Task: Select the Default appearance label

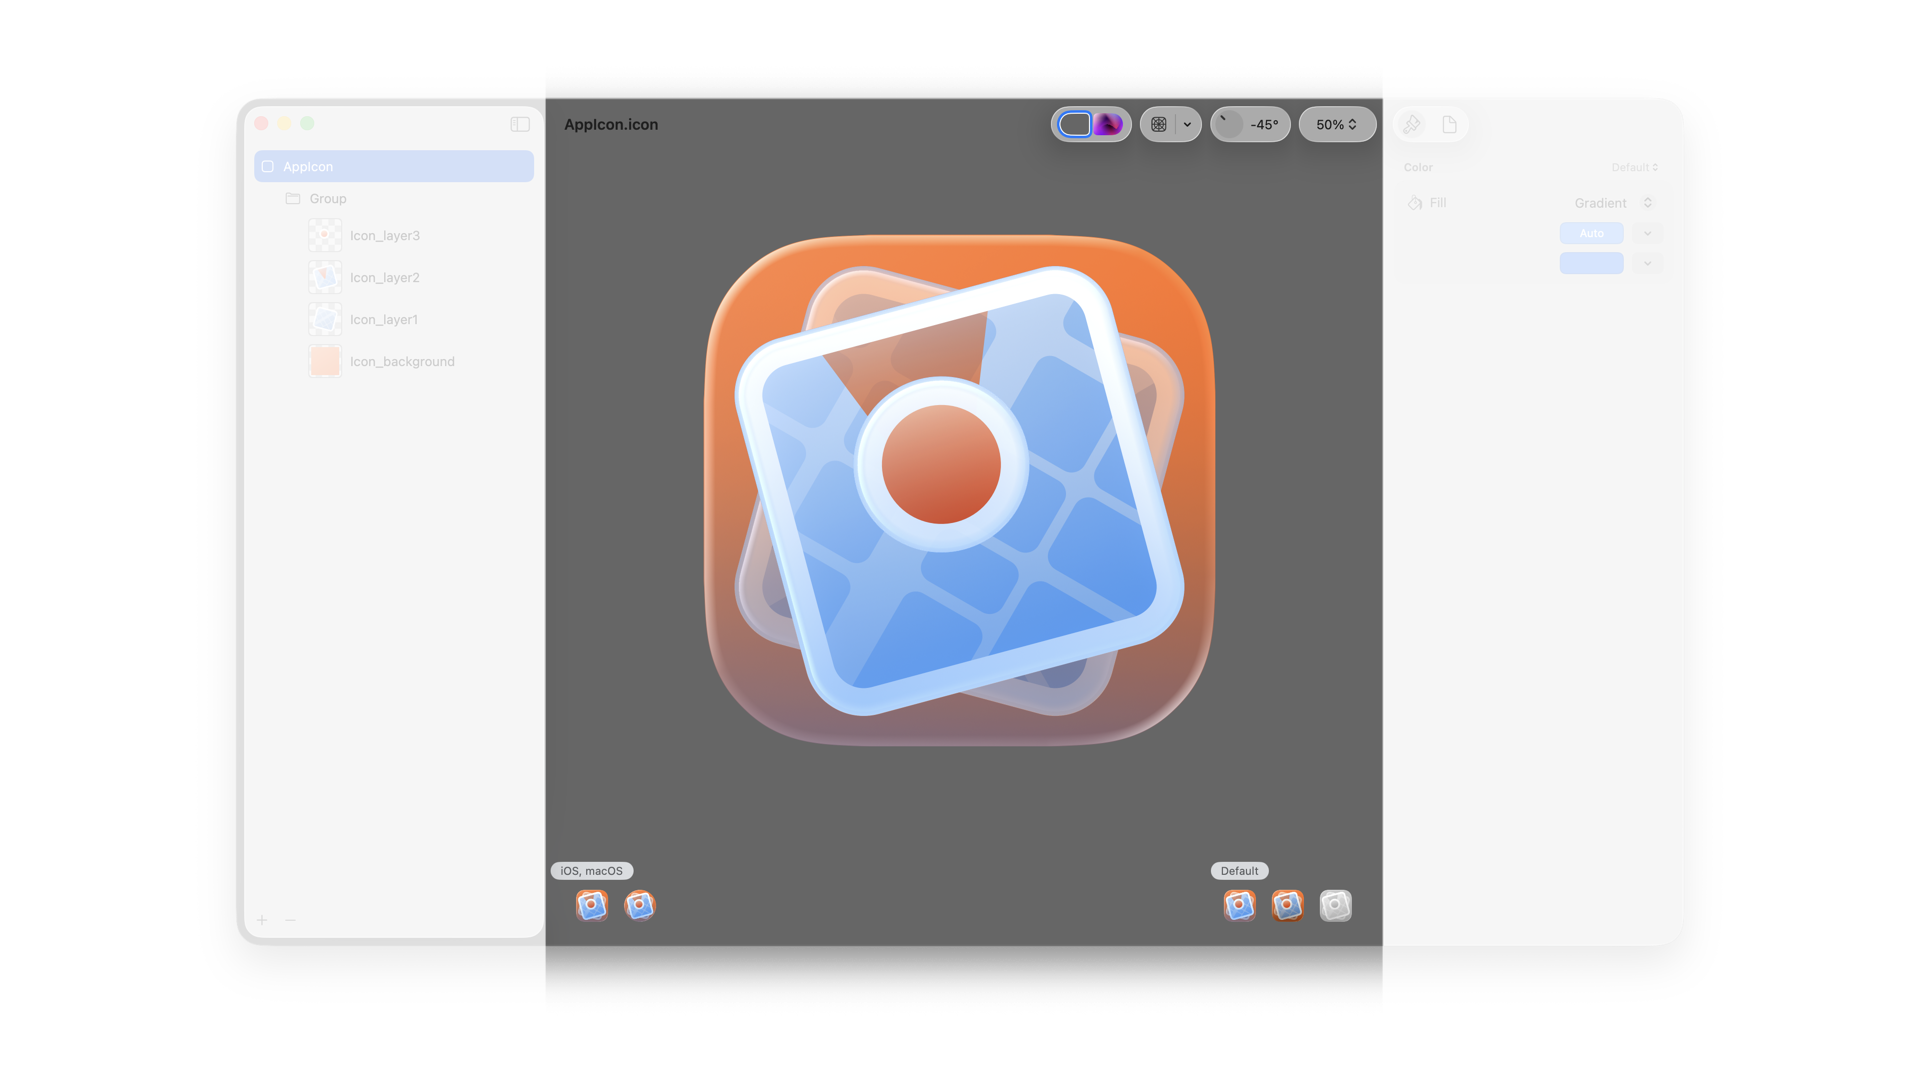Action: click(1239, 871)
